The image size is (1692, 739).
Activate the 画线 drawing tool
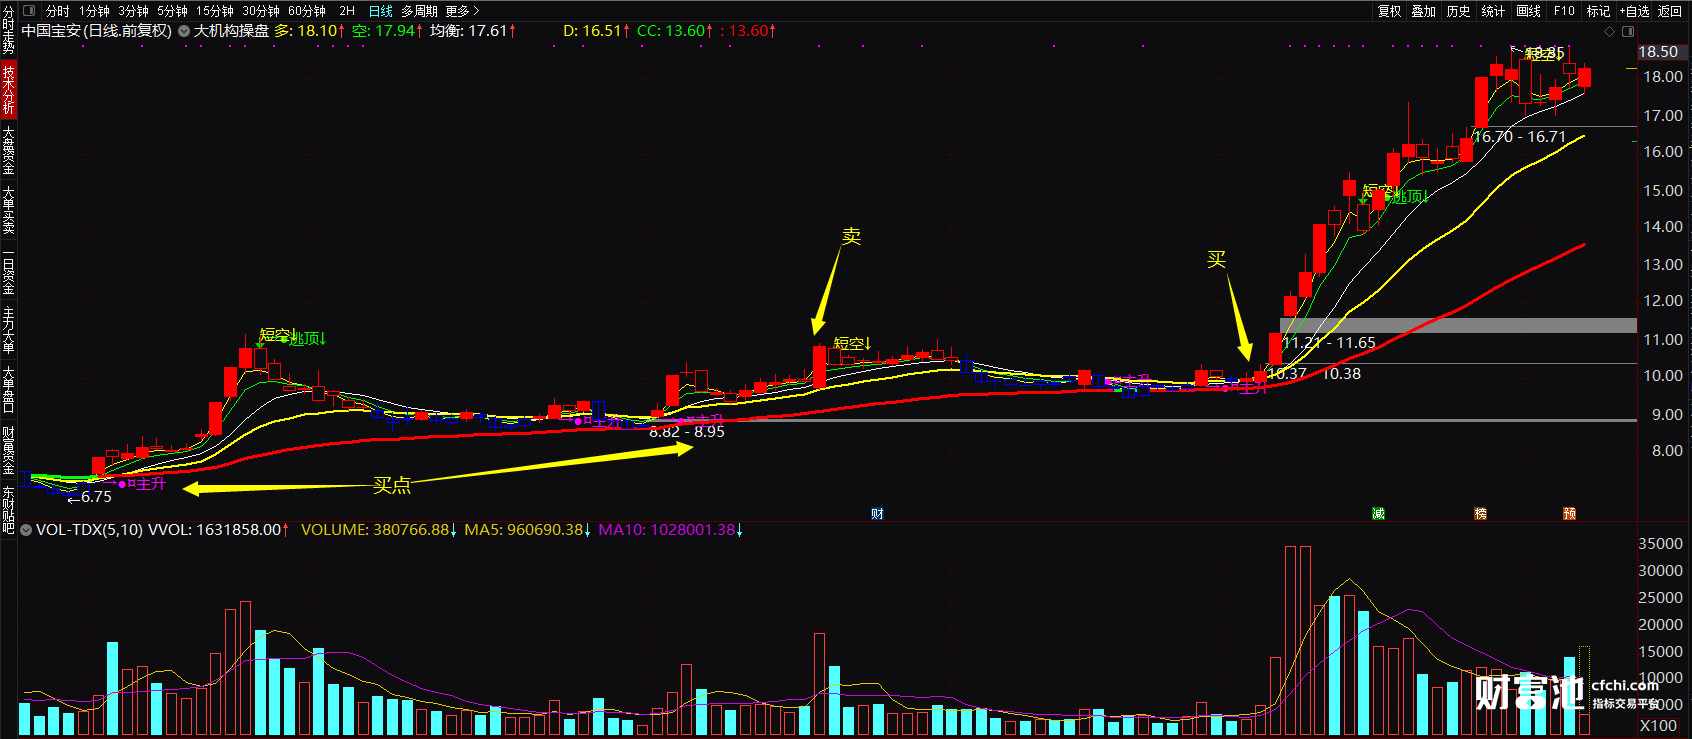pyautogui.click(x=1528, y=11)
